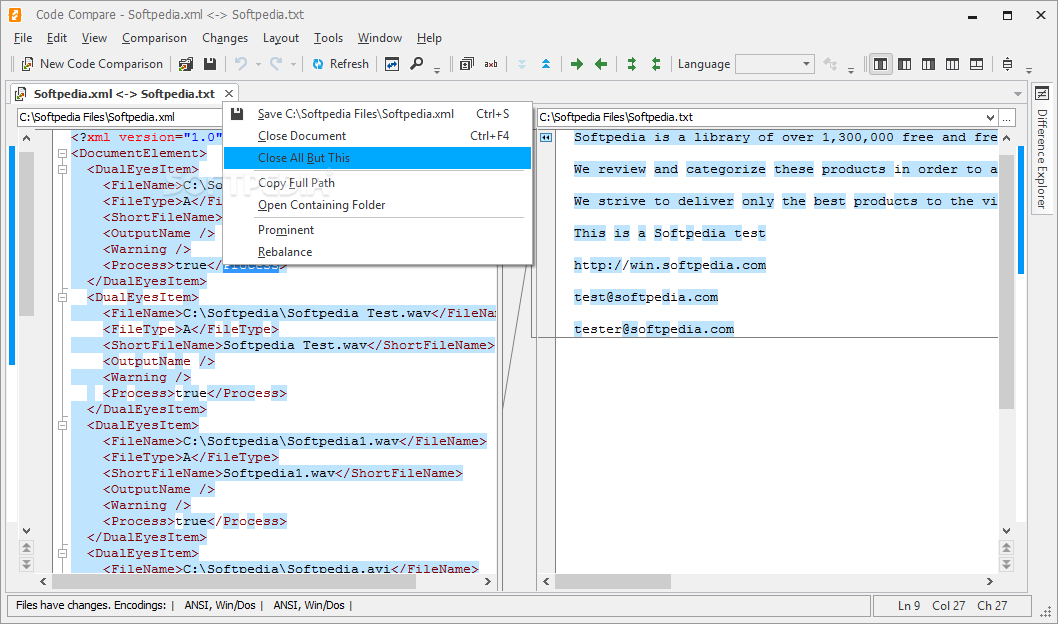Screen dimensions: 1058x624
Task: Select the three-column layout toggle
Action: coord(952,64)
